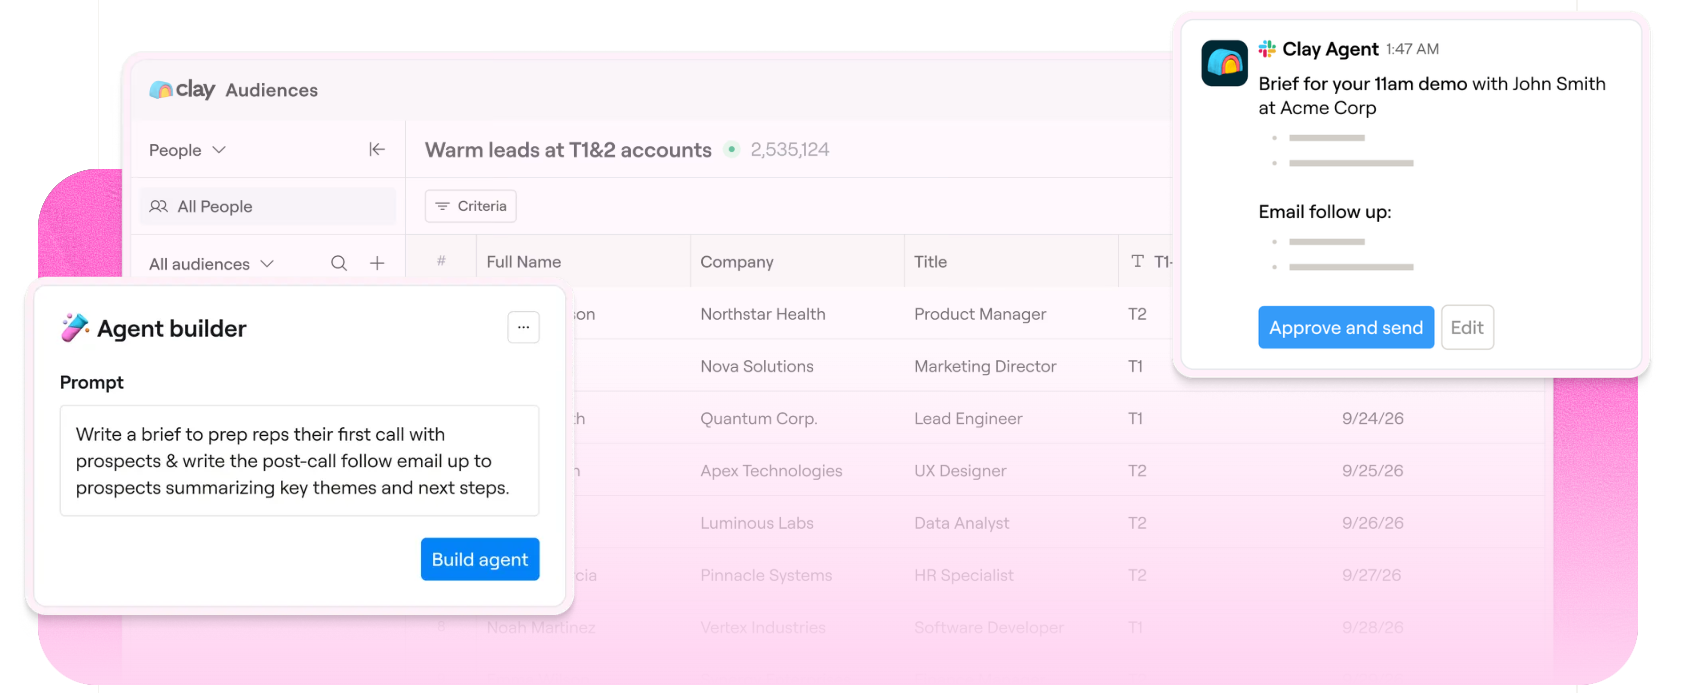Add a new audience with plus icon
Viewport: 1683px width, 693px height.
pyautogui.click(x=377, y=263)
